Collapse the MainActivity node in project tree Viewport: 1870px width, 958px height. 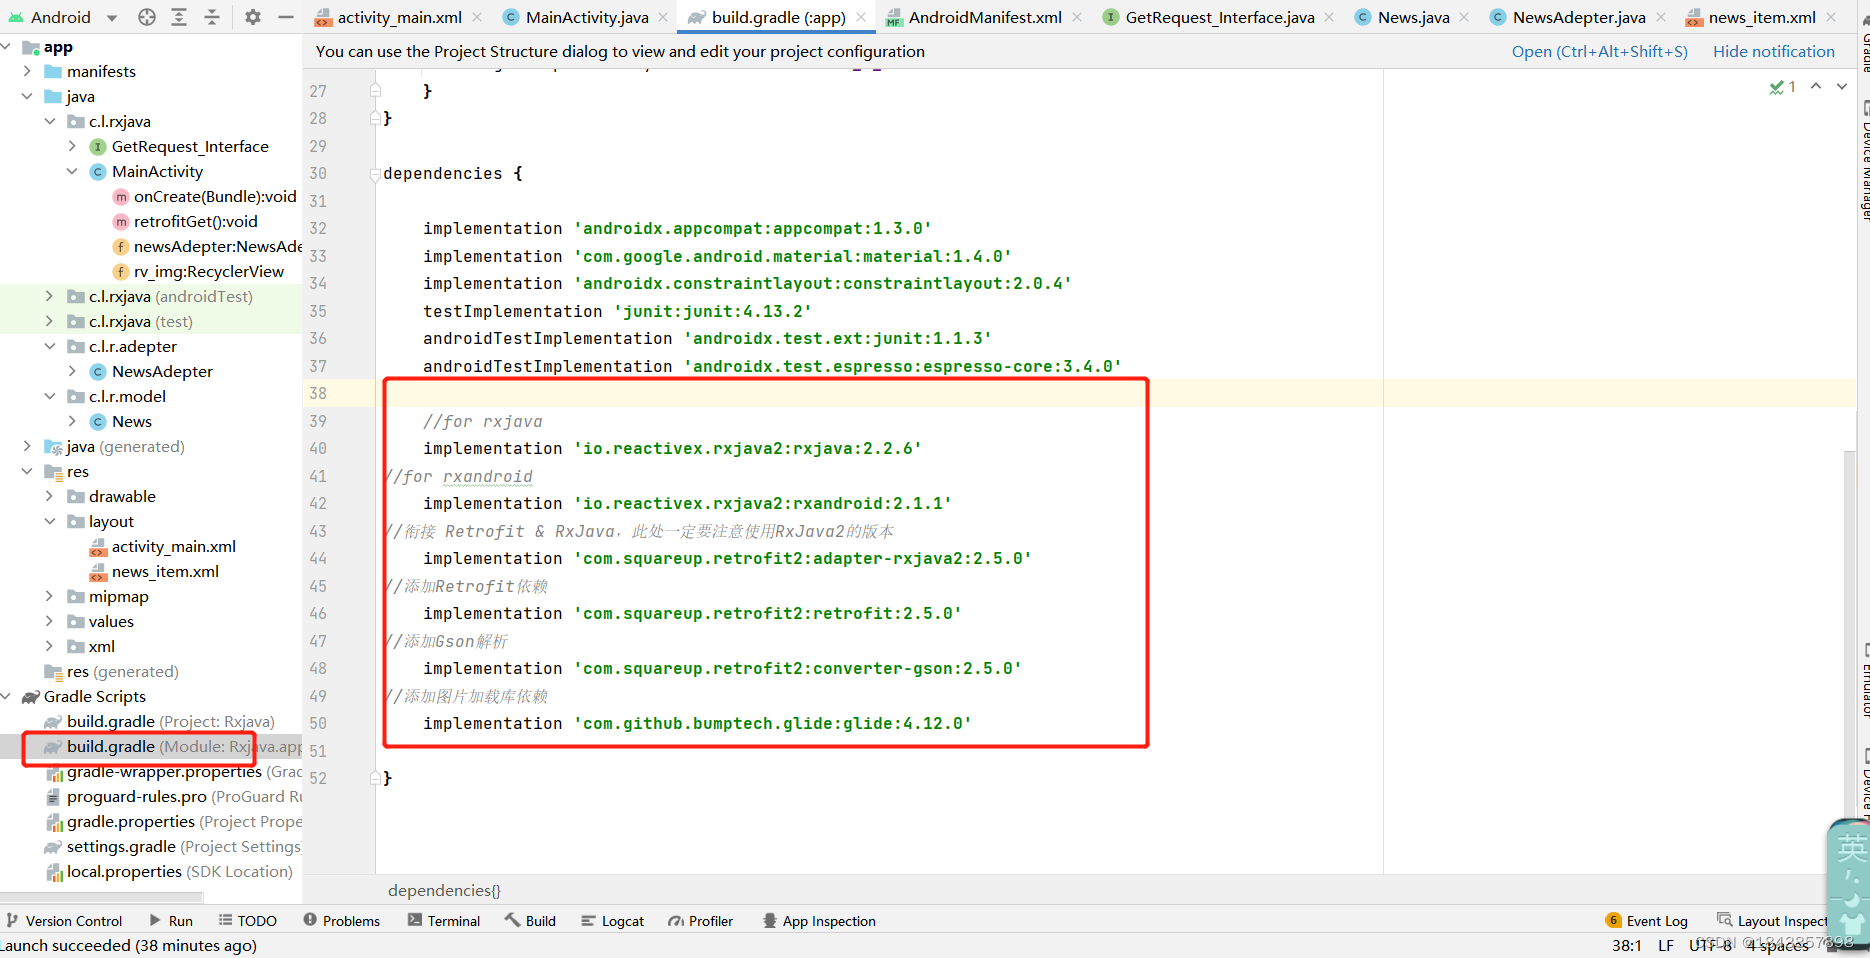71,171
